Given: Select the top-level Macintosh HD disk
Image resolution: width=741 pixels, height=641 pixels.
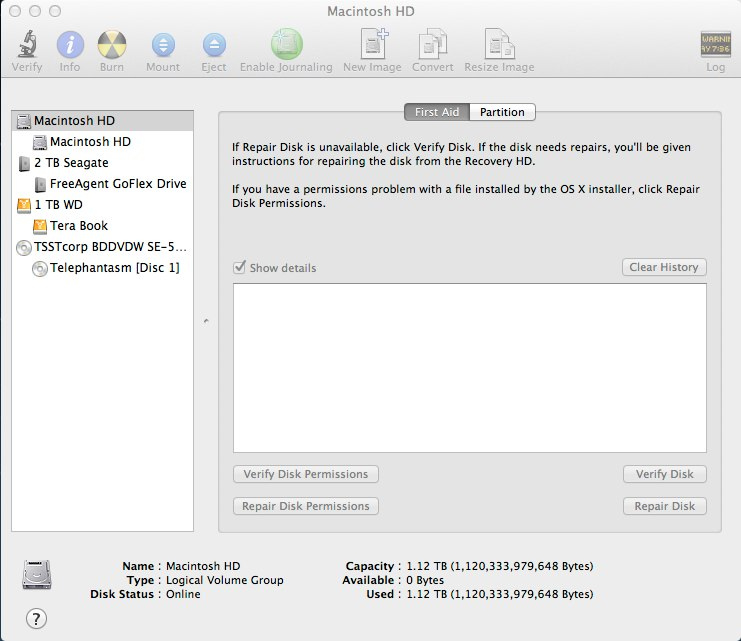Looking at the screenshot, I should point(103,121).
